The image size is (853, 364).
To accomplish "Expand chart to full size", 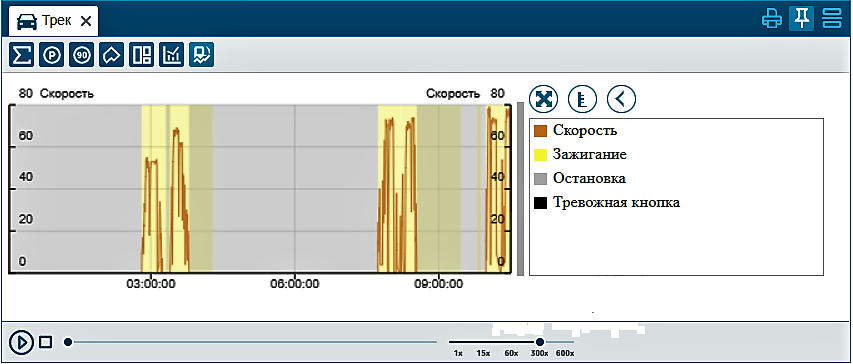I will (x=543, y=99).
